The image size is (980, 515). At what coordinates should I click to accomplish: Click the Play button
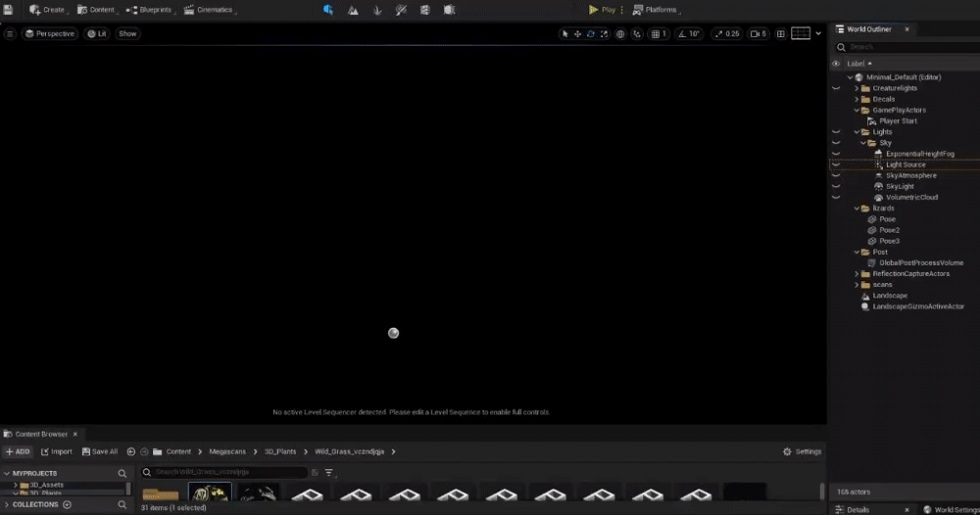[602, 10]
